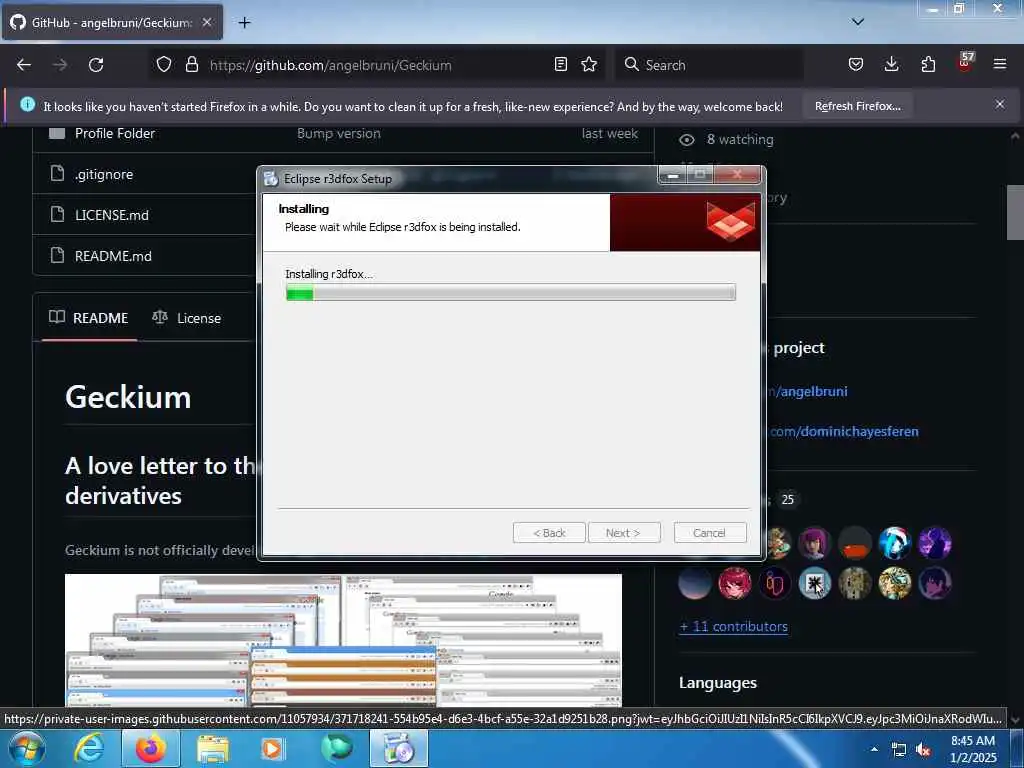
Task: Reload the page with refresh icon
Action: tap(96, 65)
